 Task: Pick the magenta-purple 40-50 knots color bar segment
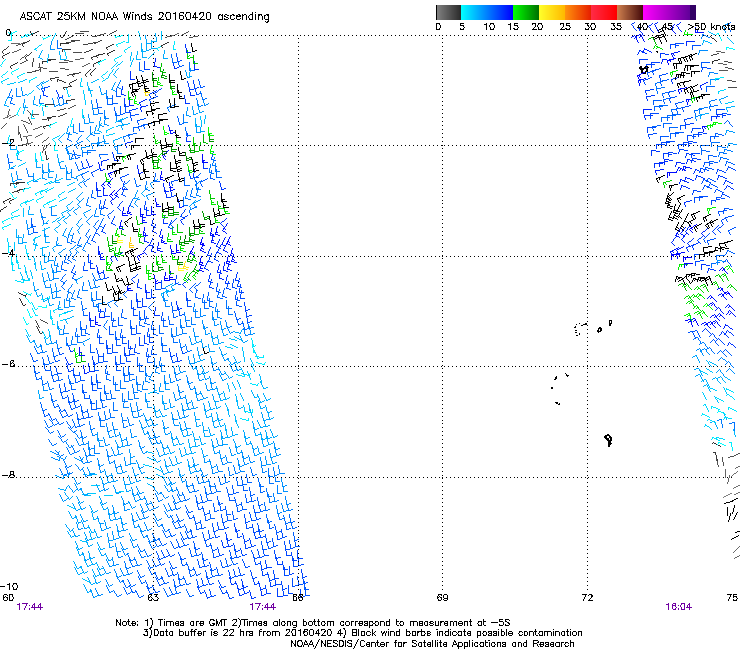[669, 12]
